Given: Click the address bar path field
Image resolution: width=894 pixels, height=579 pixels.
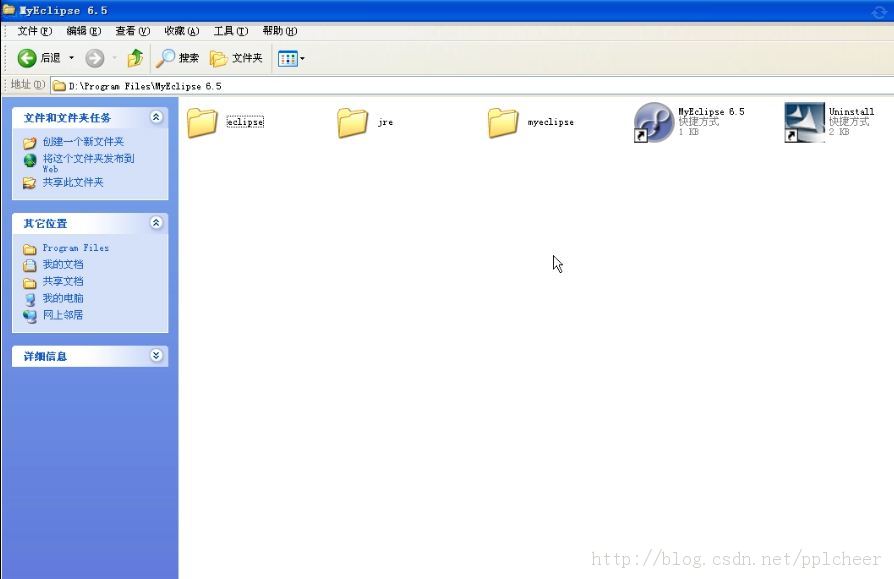Looking at the screenshot, I should 472,86.
